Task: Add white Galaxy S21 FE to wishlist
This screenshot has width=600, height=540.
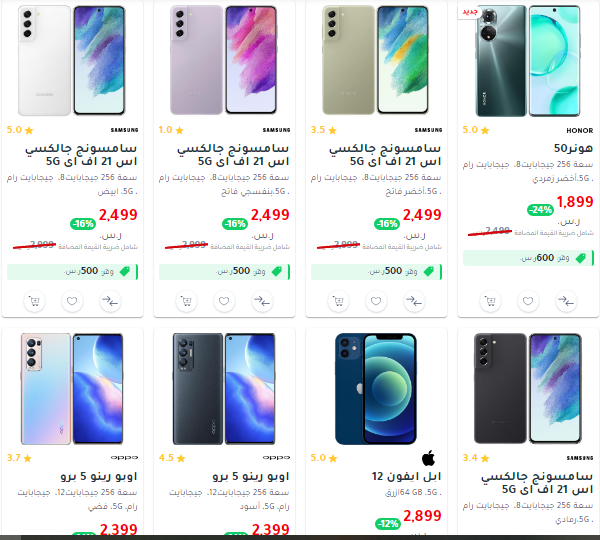Action: 72,302
